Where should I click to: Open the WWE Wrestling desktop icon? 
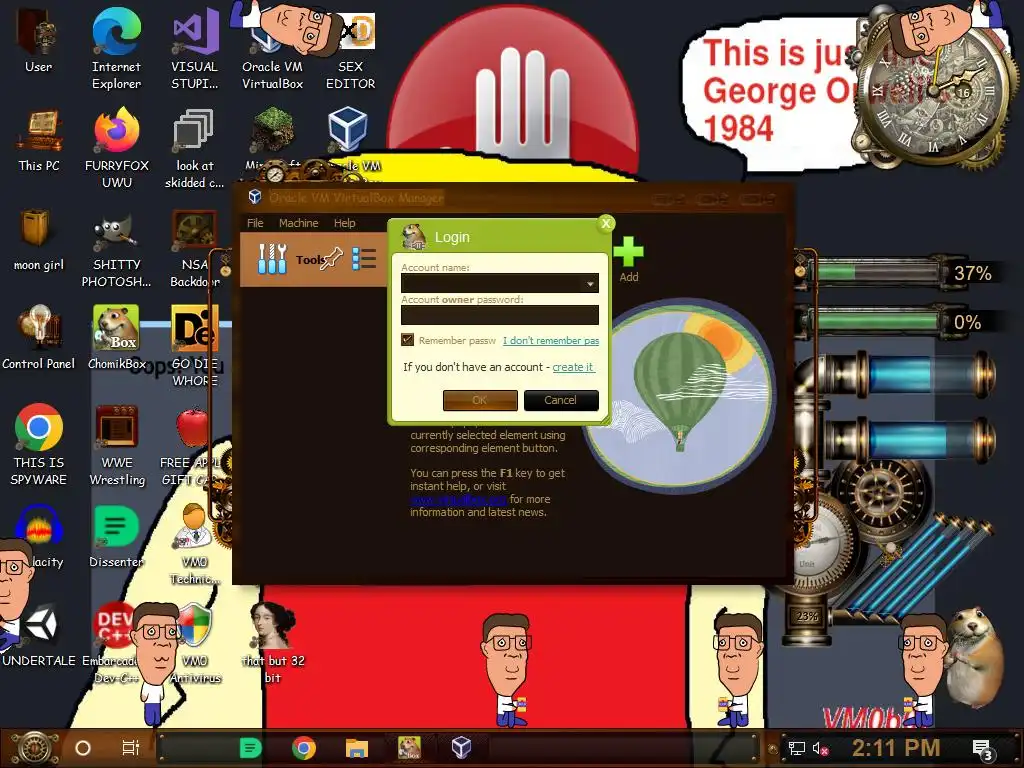tap(116, 444)
